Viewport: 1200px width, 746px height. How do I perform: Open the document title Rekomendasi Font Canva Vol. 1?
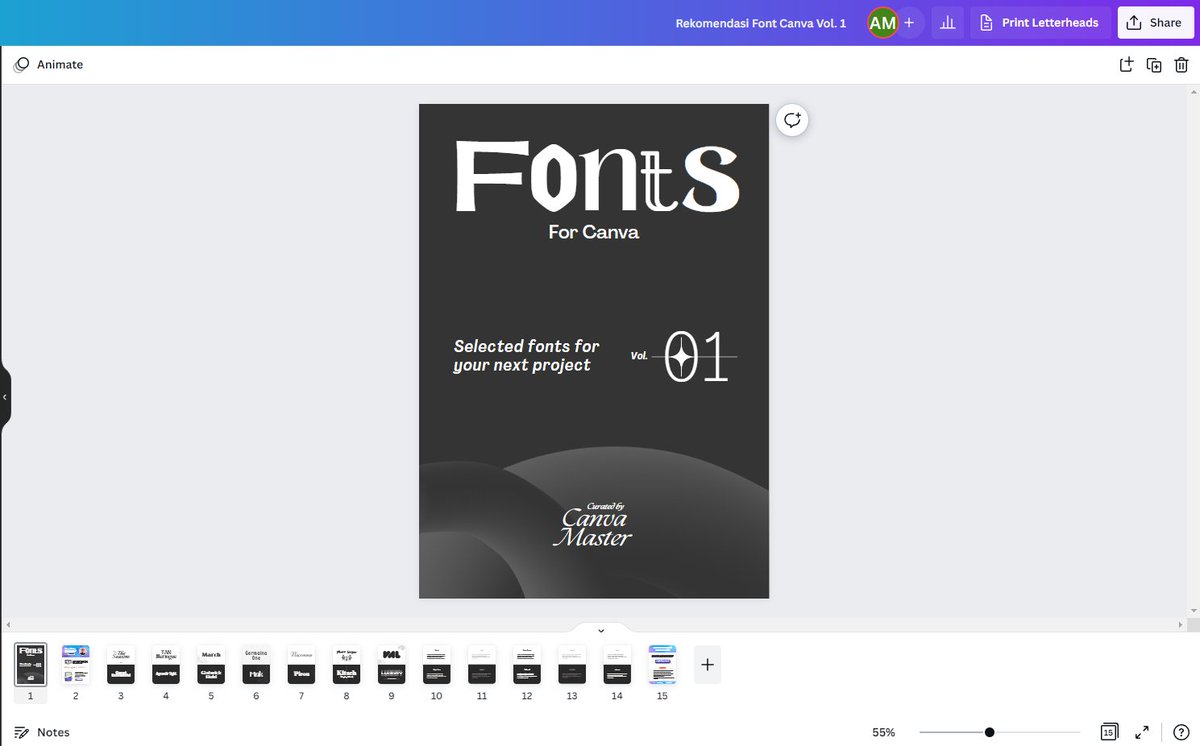coord(761,23)
